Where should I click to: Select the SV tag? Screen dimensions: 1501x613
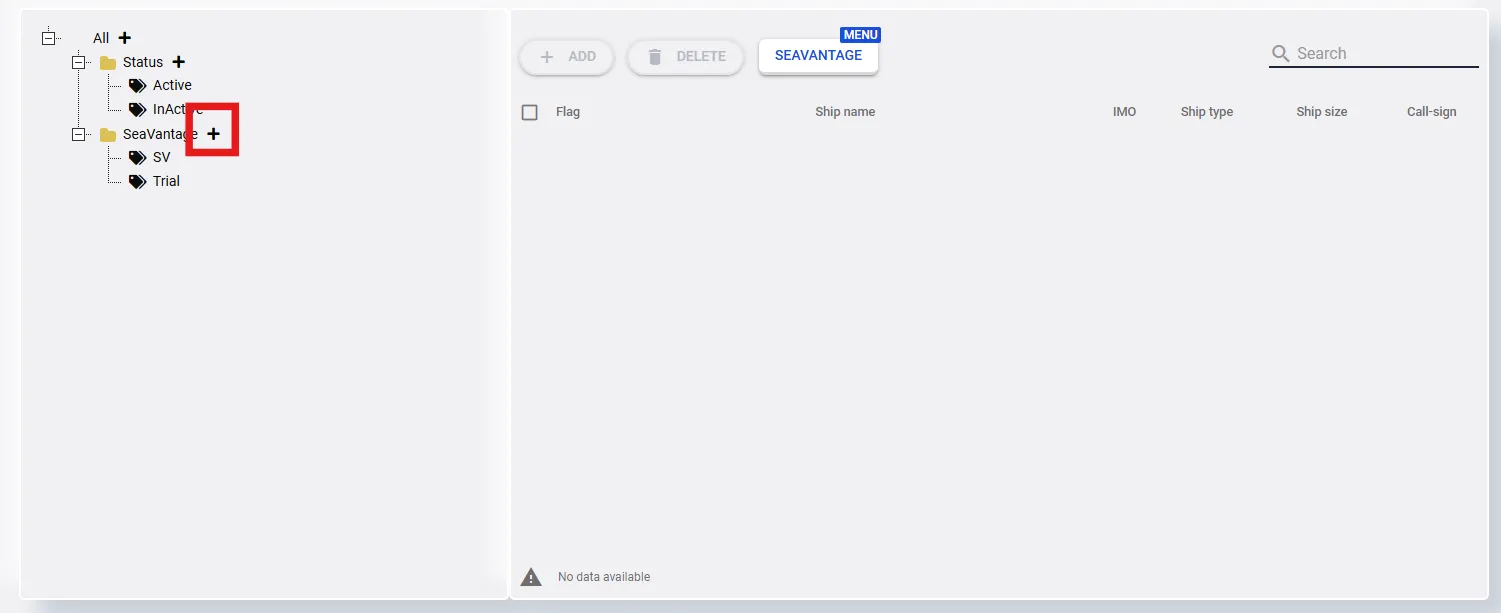click(x=162, y=157)
